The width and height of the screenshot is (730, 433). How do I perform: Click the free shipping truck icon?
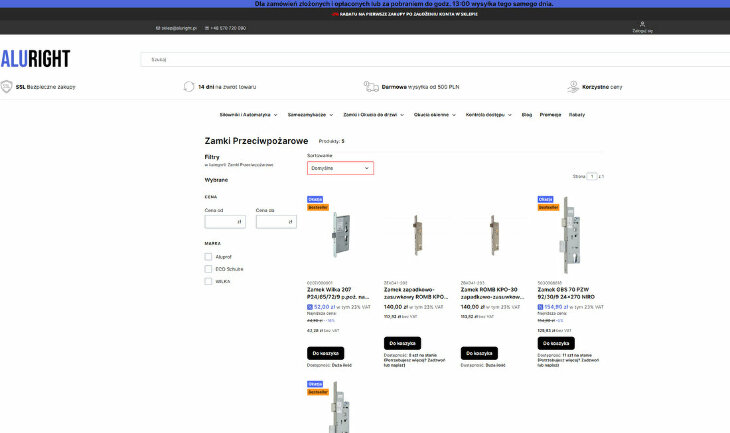[371, 87]
